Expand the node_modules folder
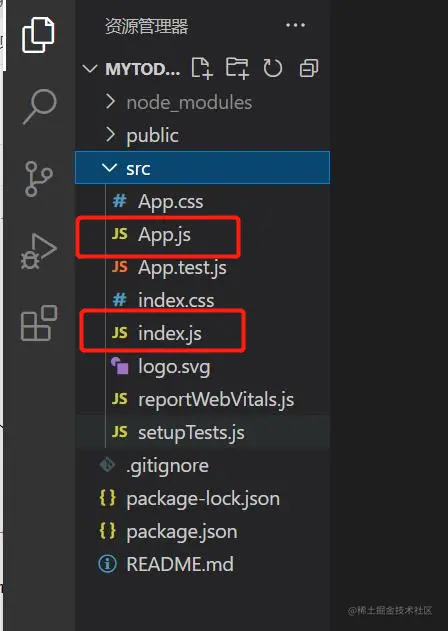This screenshot has width=448, height=631. pos(202,102)
